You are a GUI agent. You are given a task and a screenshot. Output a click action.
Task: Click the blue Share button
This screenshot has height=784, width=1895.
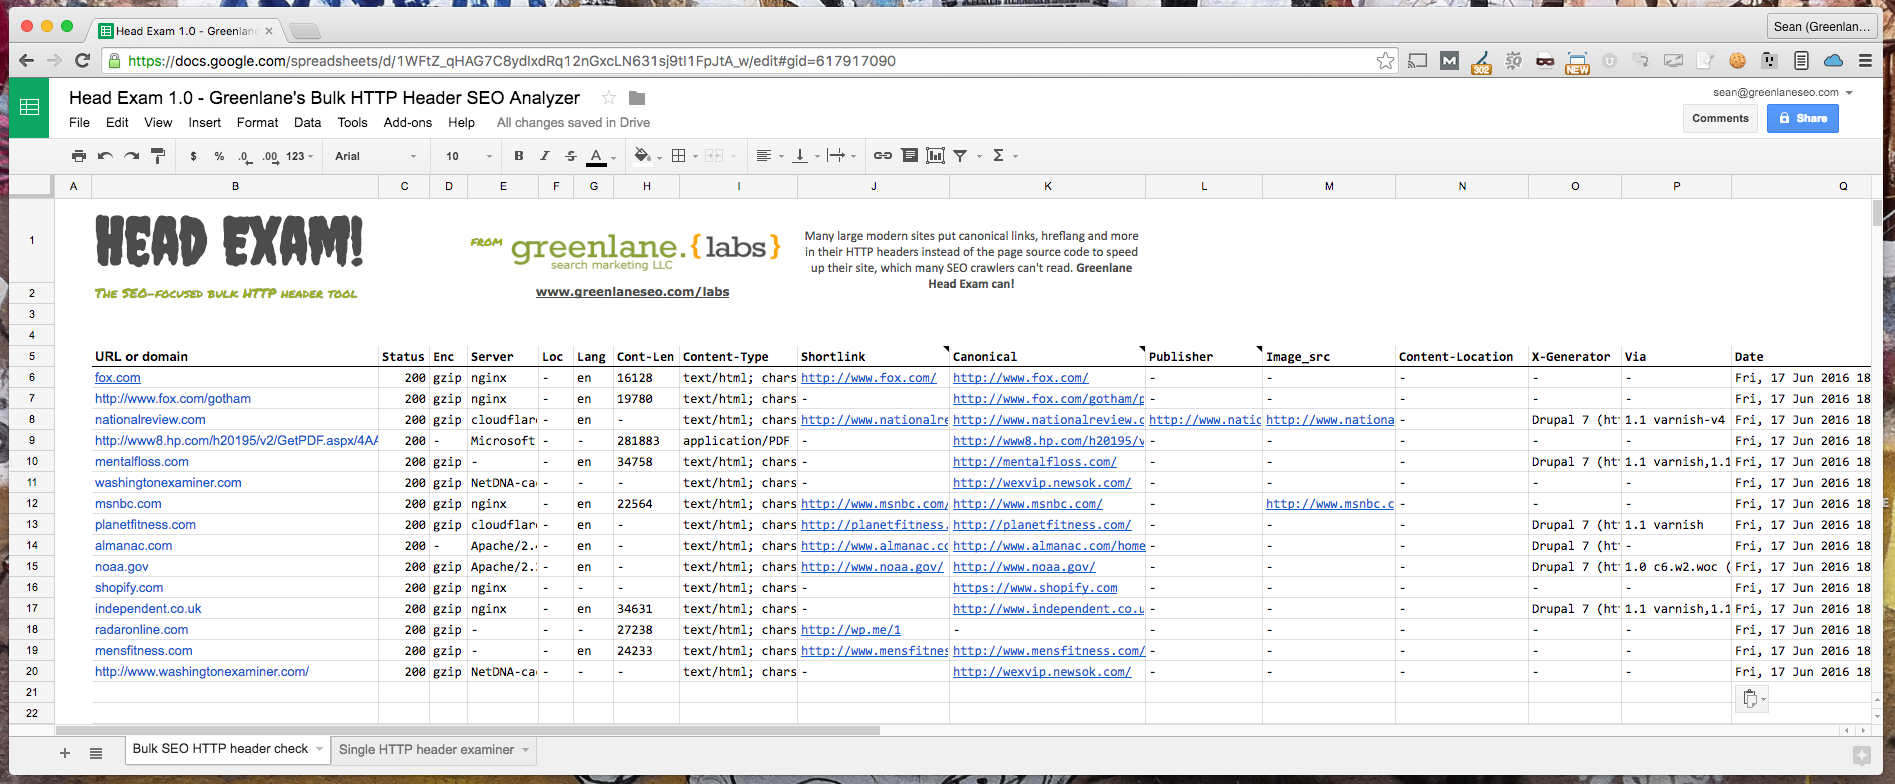tap(1802, 118)
